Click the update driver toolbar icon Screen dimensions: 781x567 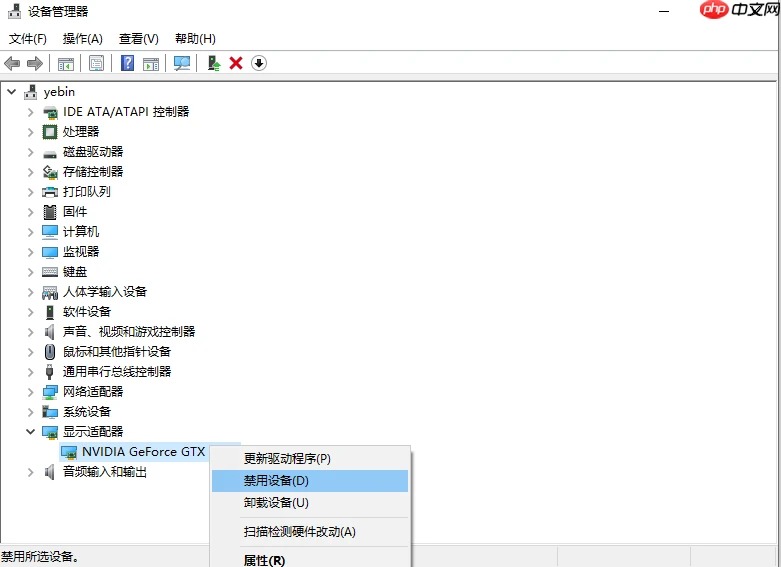click(214, 63)
